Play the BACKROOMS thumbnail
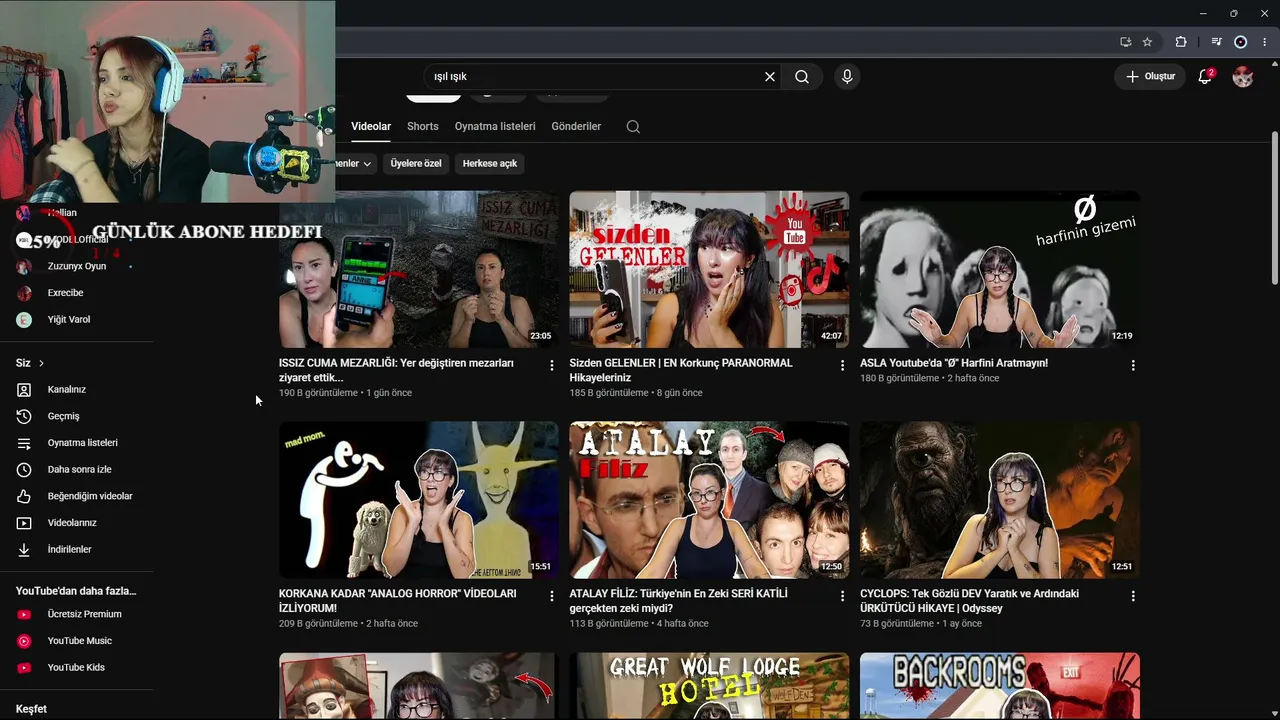Viewport: 1280px width, 720px height. pyautogui.click(x=1000, y=686)
